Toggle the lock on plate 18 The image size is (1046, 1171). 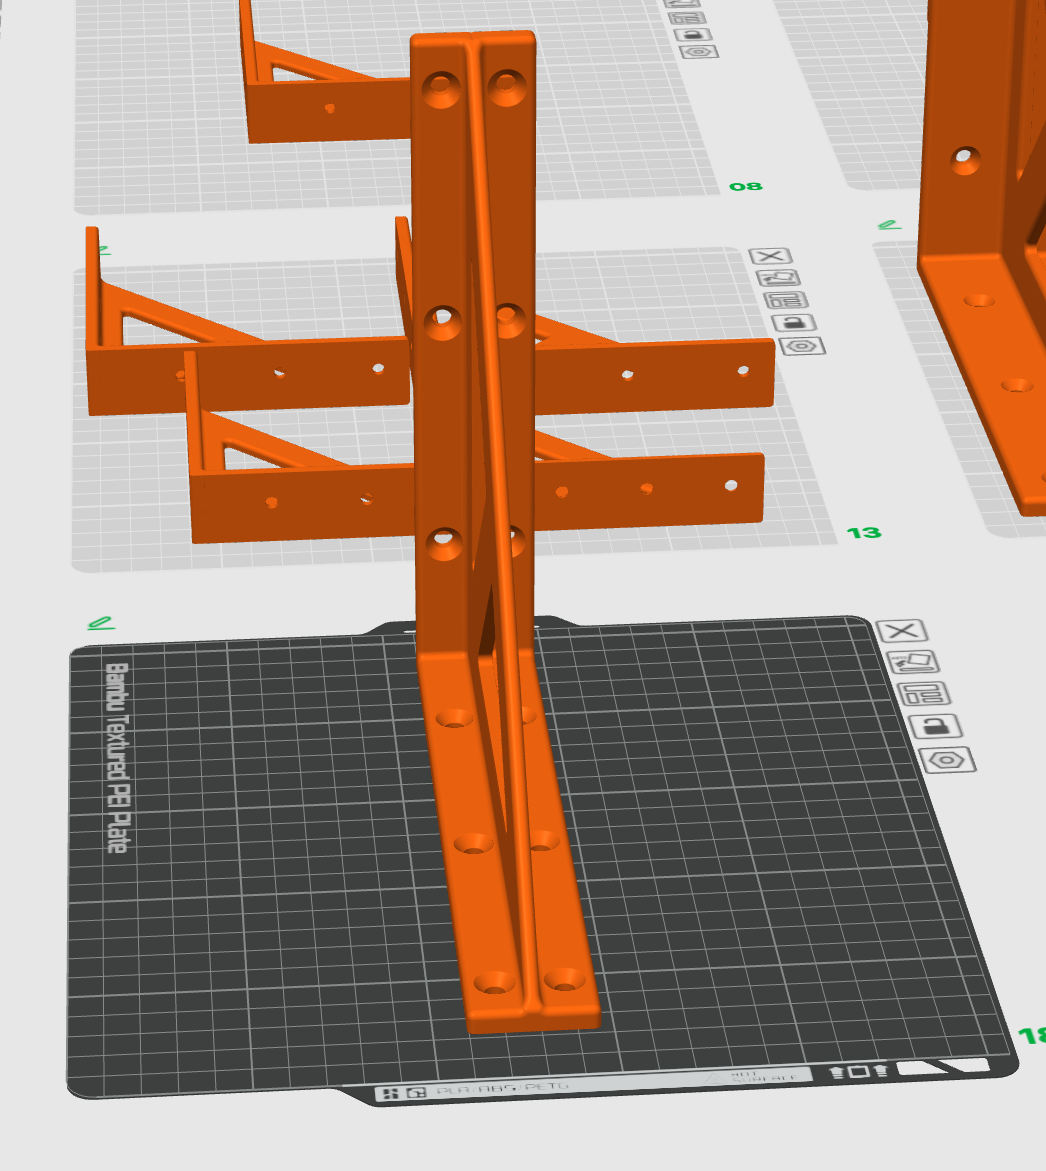click(936, 726)
